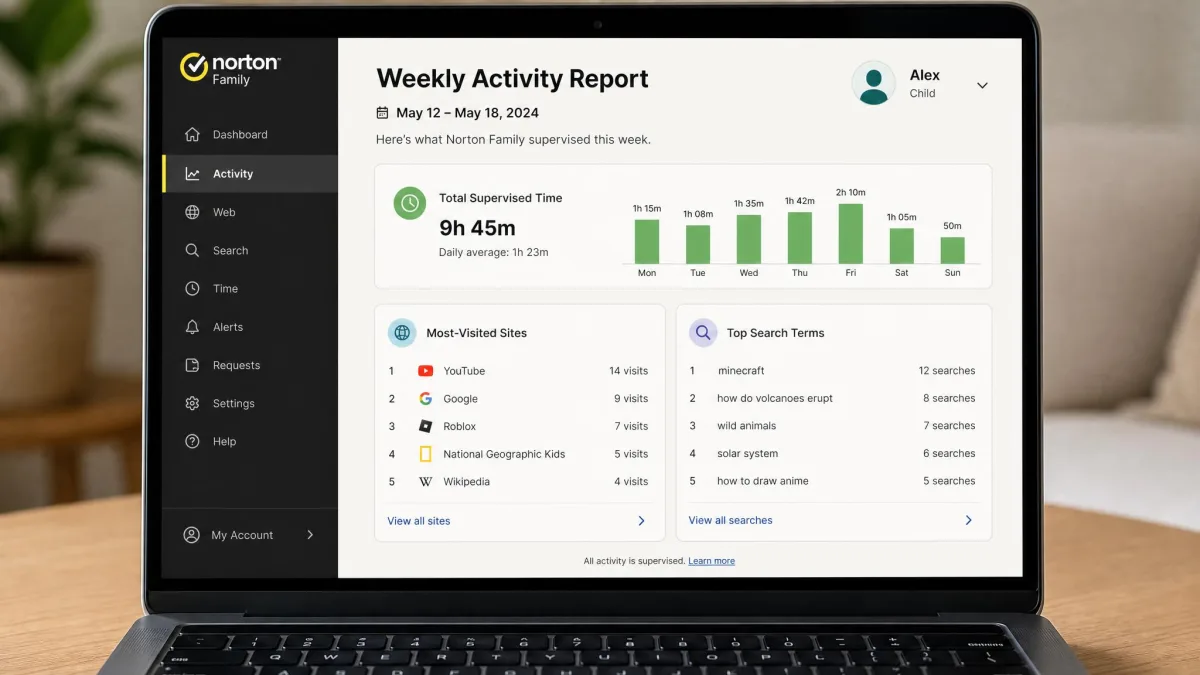Click the National Geographic Kids site name
Image resolution: width=1200 pixels, height=675 pixels.
504,454
